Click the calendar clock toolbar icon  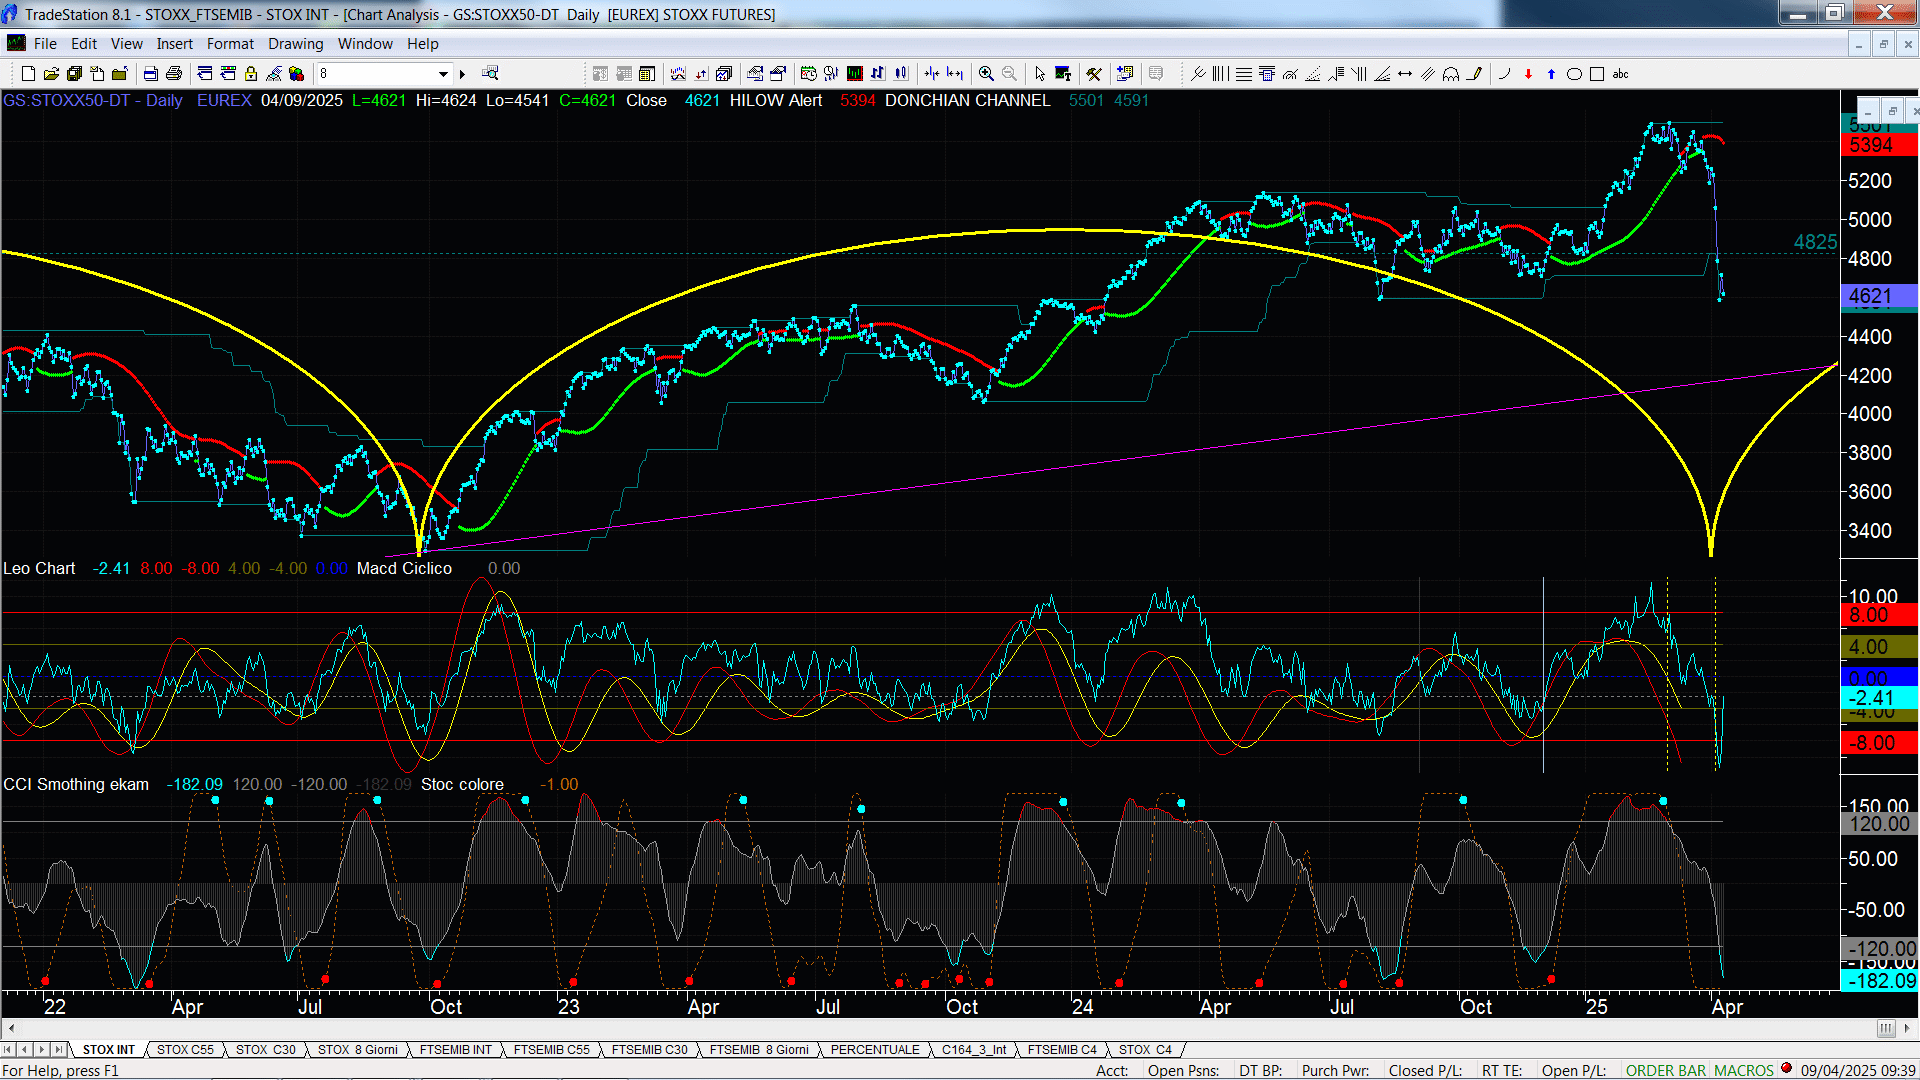click(809, 73)
